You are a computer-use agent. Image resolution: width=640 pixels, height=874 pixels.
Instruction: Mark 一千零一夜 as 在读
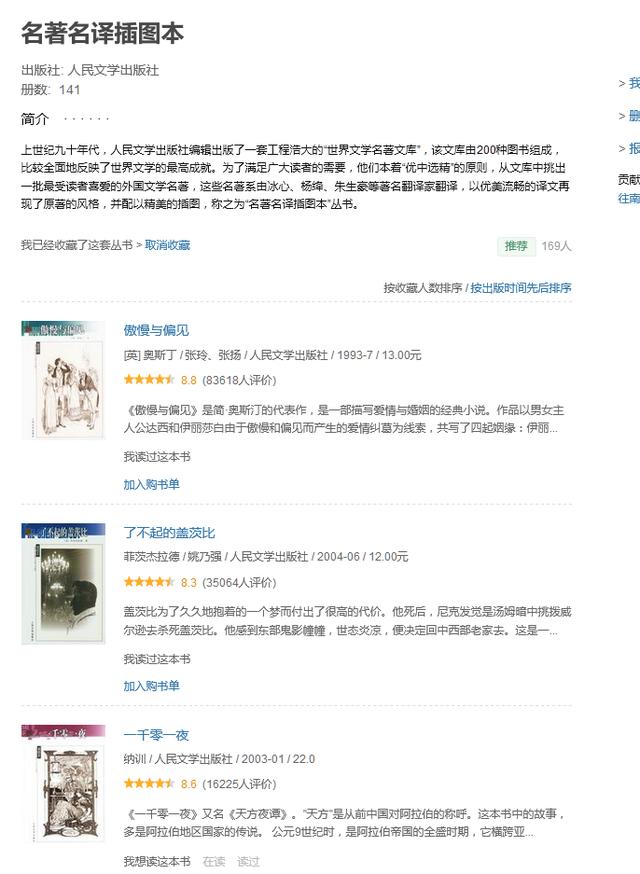click(214, 861)
